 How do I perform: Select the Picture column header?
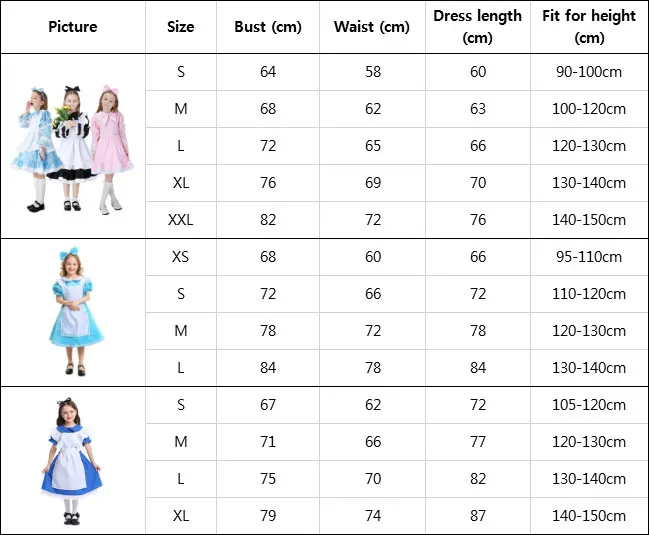[x=73, y=27]
